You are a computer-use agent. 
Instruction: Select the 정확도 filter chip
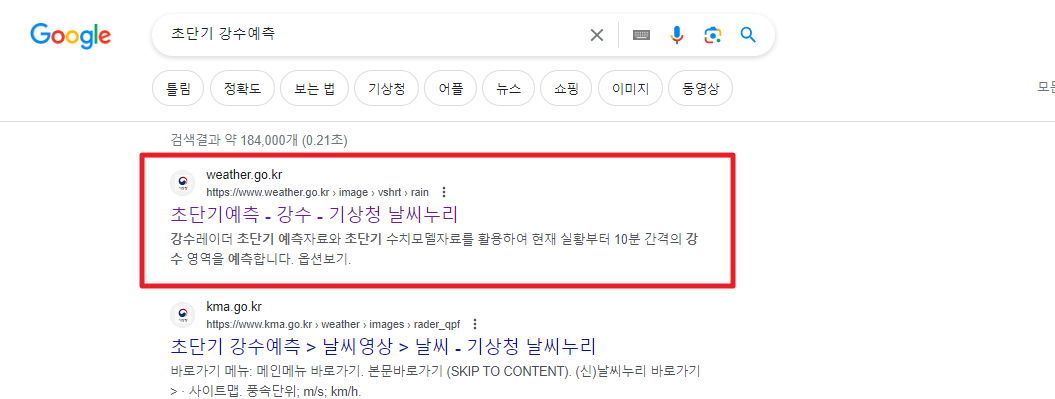(x=242, y=88)
